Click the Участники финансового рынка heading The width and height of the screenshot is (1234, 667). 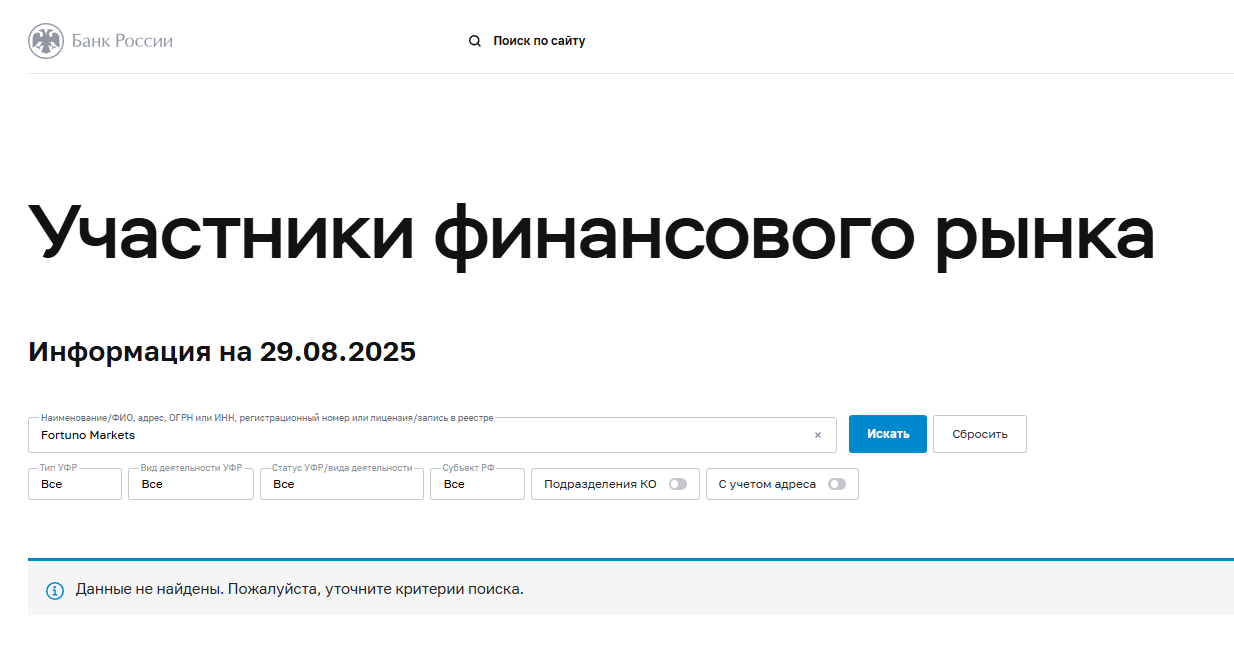coord(592,232)
